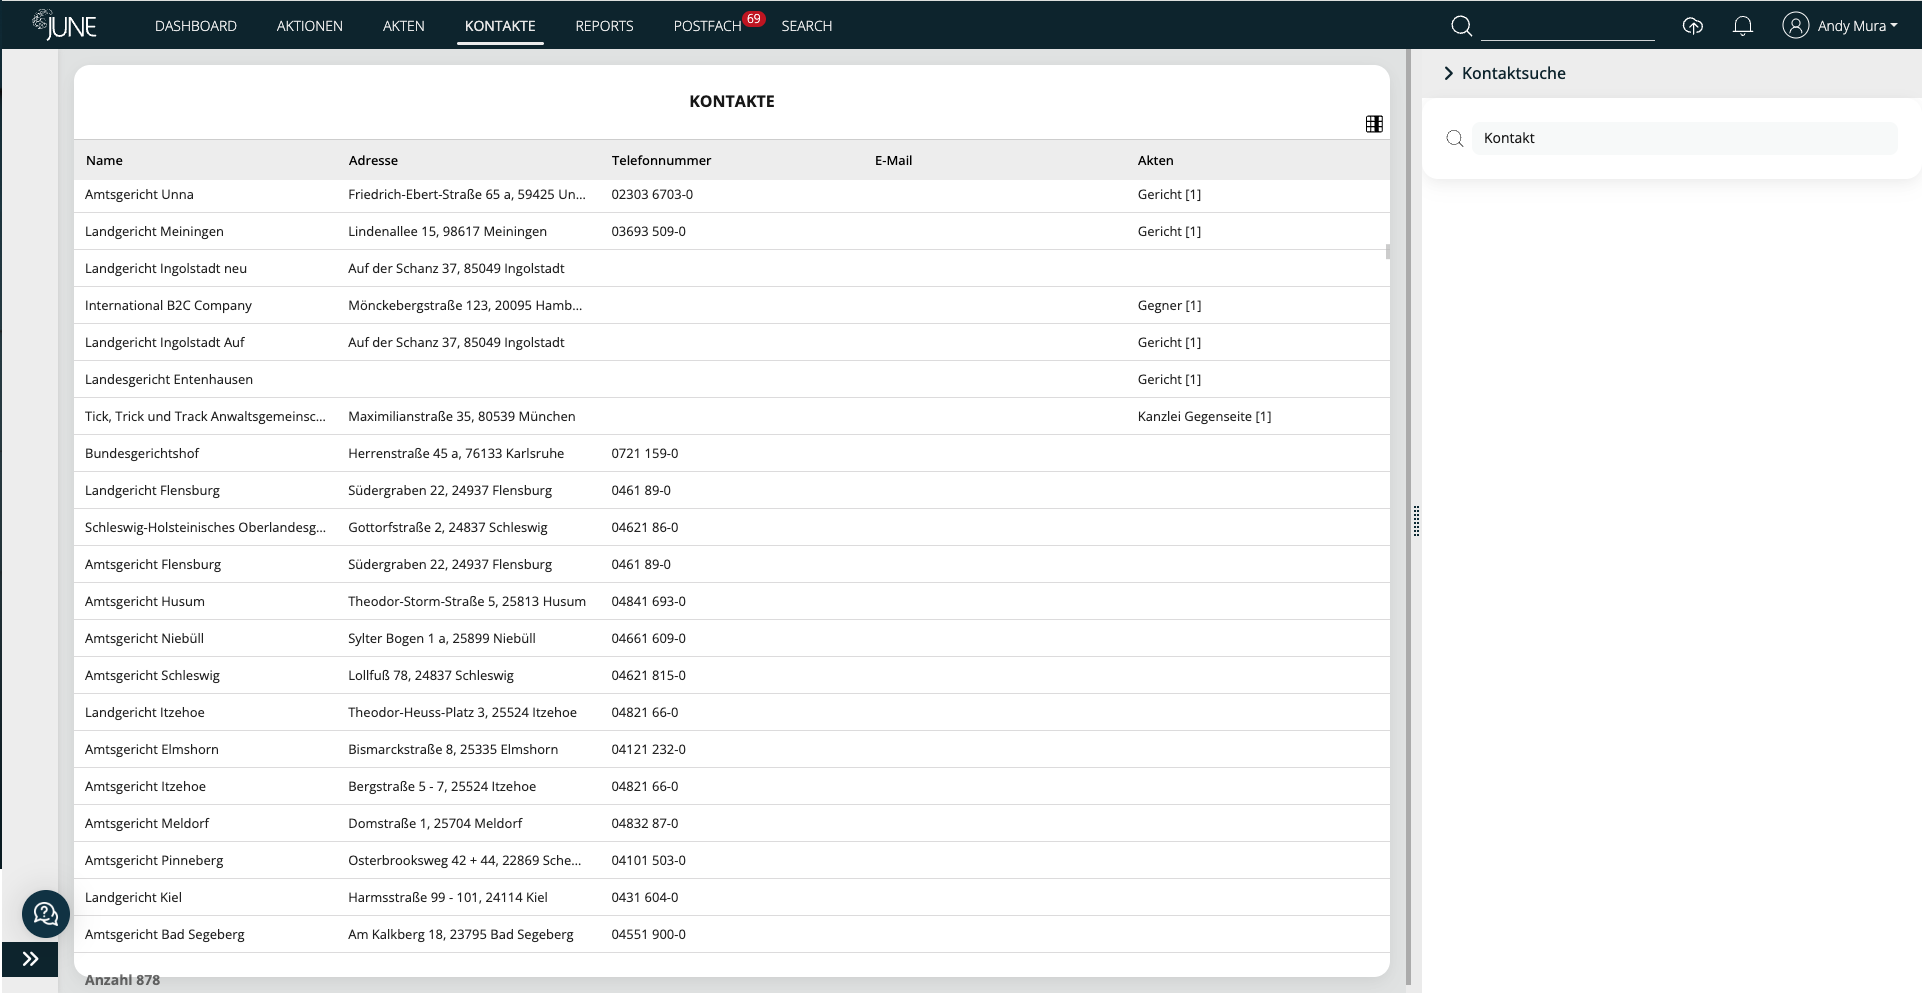This screenshot has width=1922, height=993.
Task: Sort contacts by the Name column header
Action: 104,160
